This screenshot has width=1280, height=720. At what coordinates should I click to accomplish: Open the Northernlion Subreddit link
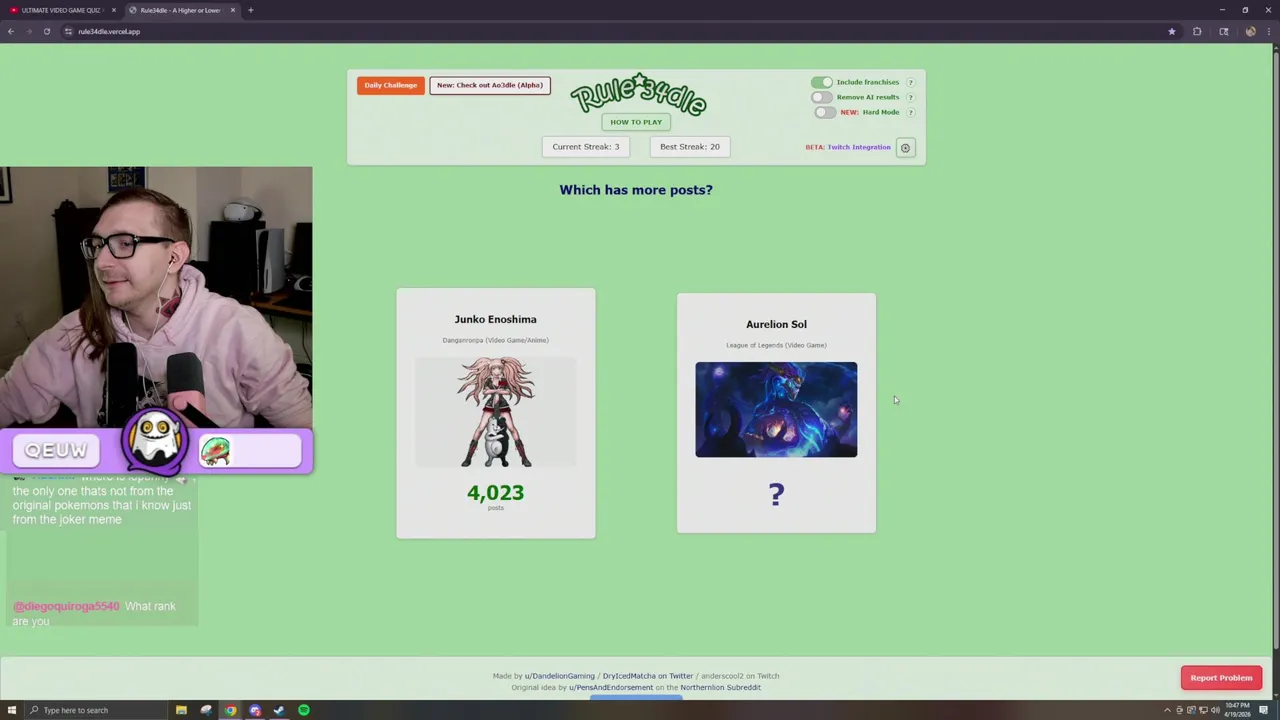tap(721, 688)
